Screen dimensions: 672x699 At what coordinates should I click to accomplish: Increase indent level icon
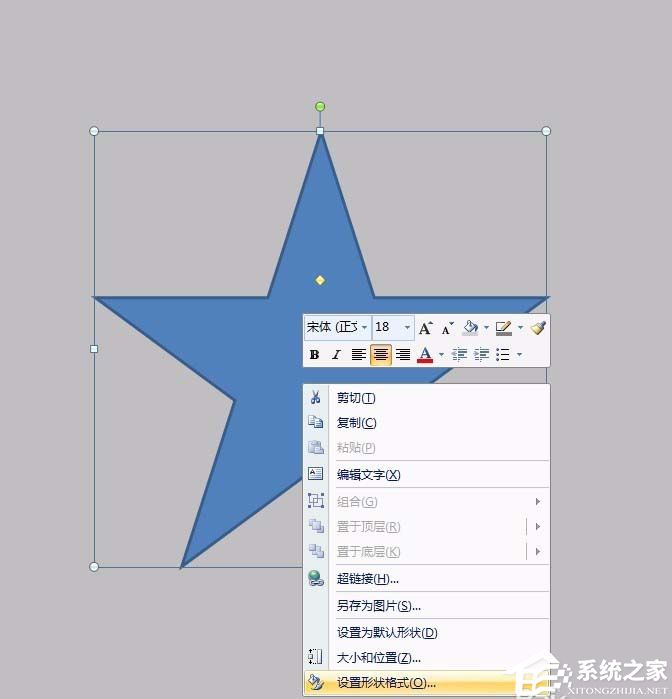(482, 355)
